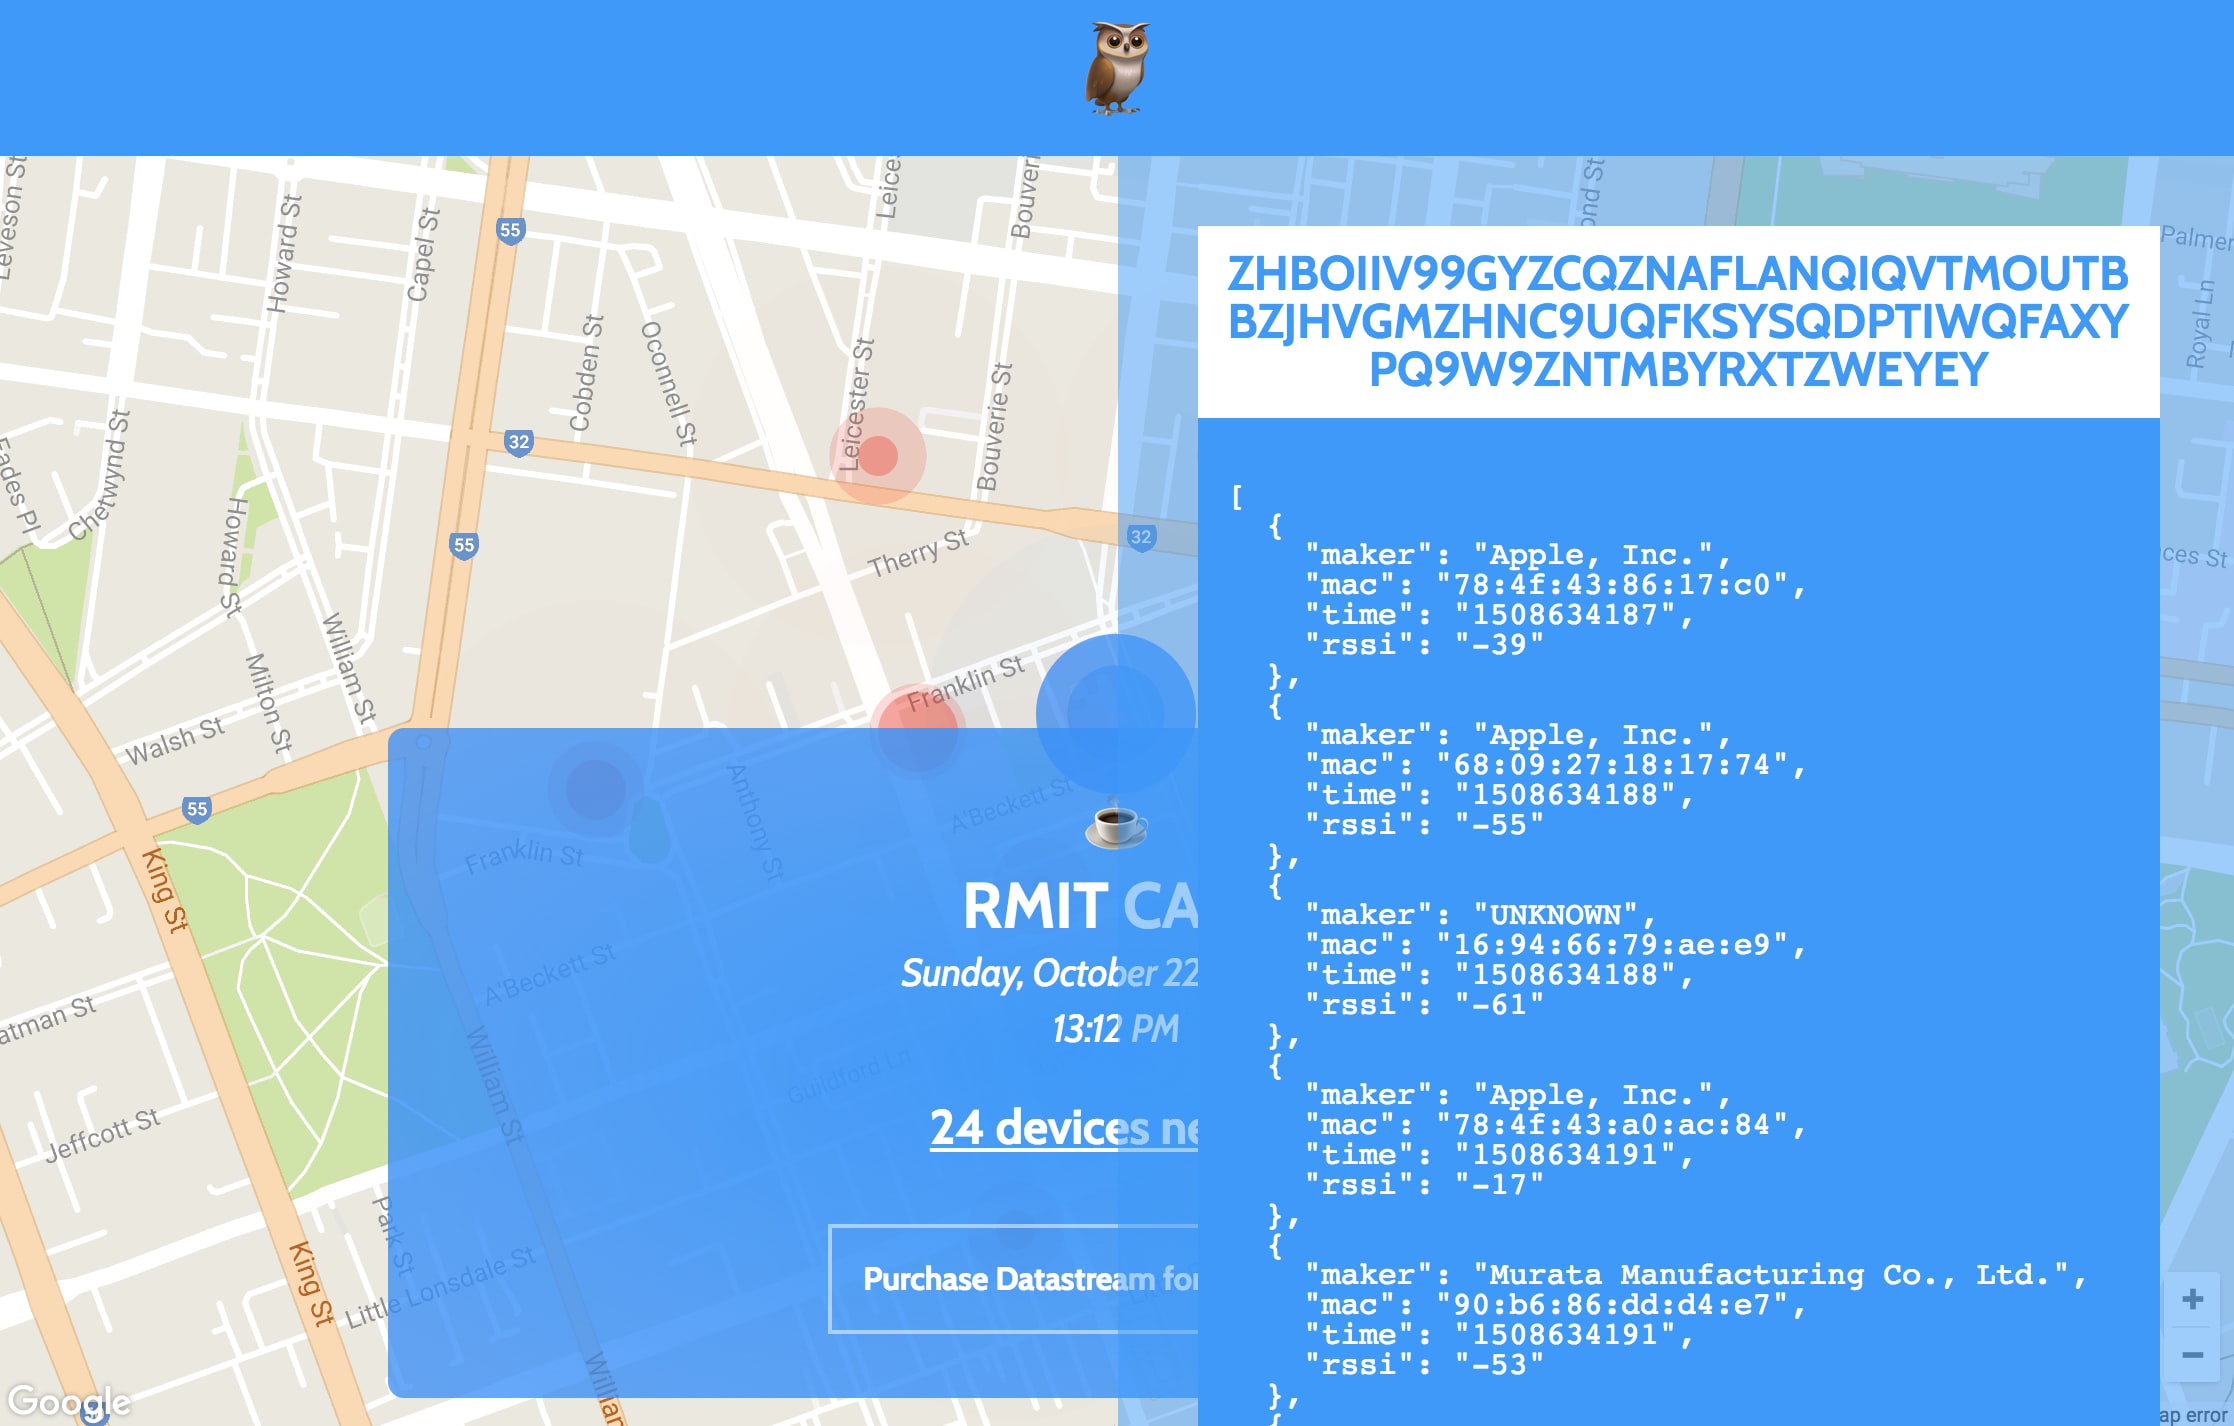Click the red marker on Leicester St

point(878,456)
